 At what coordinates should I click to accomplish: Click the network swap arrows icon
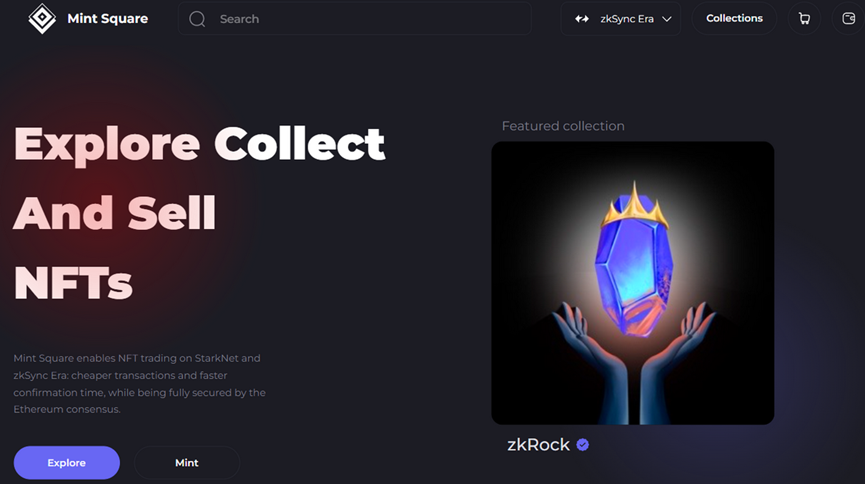[x=581, y=19]
